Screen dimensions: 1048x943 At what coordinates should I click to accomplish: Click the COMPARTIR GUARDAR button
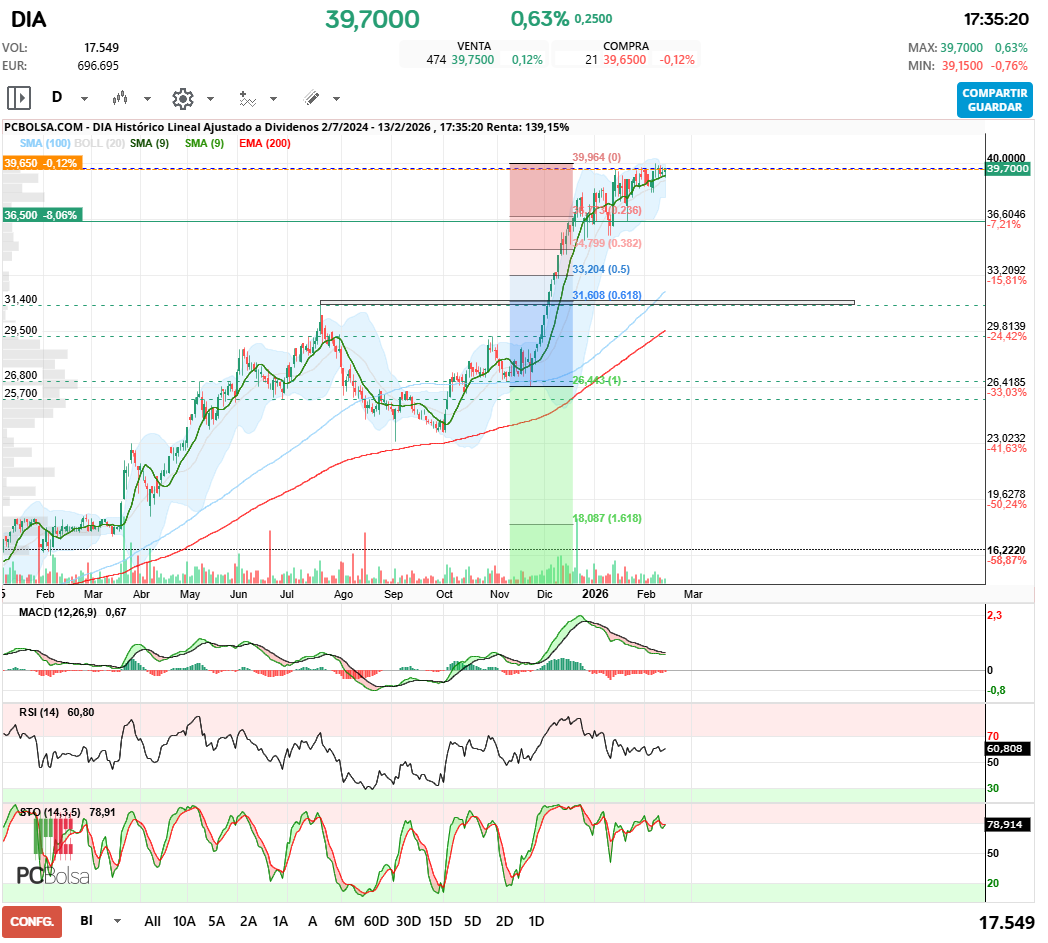(x=994, y=100)
